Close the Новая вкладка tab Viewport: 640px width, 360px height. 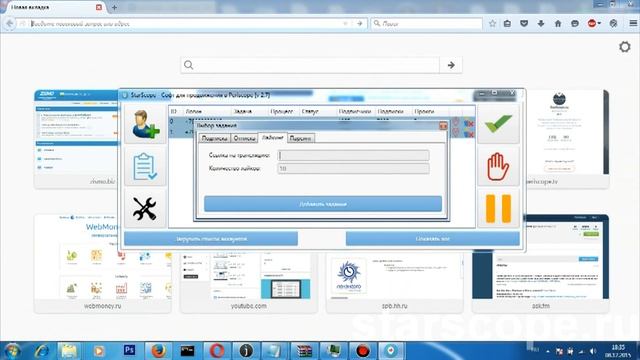tap(99, 7)
